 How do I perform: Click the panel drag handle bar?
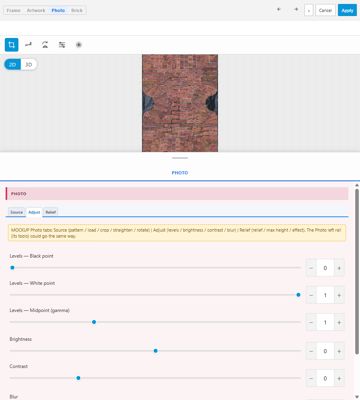click(180, 158)
